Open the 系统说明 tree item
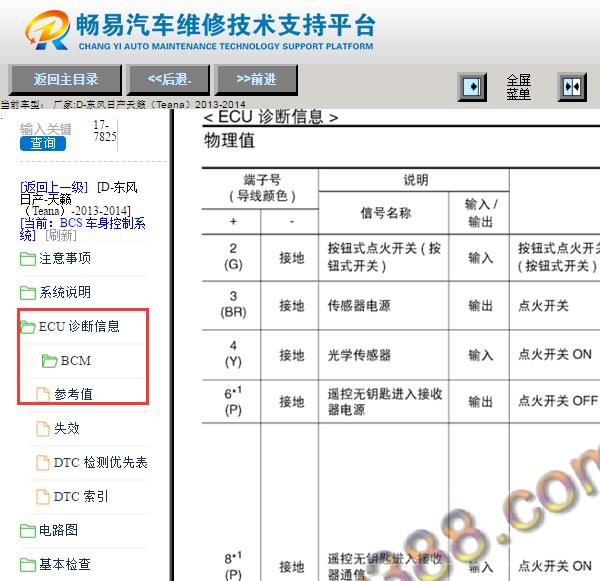The width and height of the screenshot is (600, 581). point(65,292)
